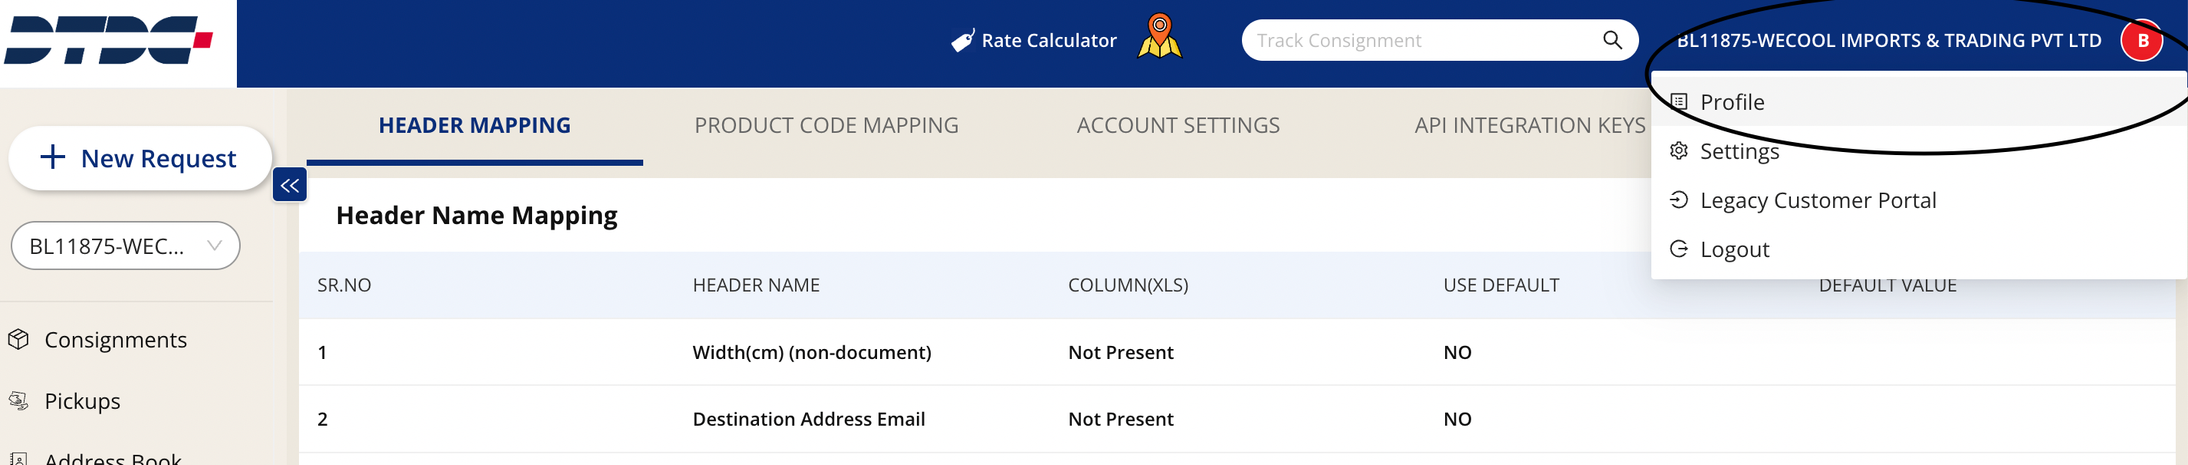2188x465 pixels.
Task: Open Pickups from the sidebar
Action: point(82,401)
